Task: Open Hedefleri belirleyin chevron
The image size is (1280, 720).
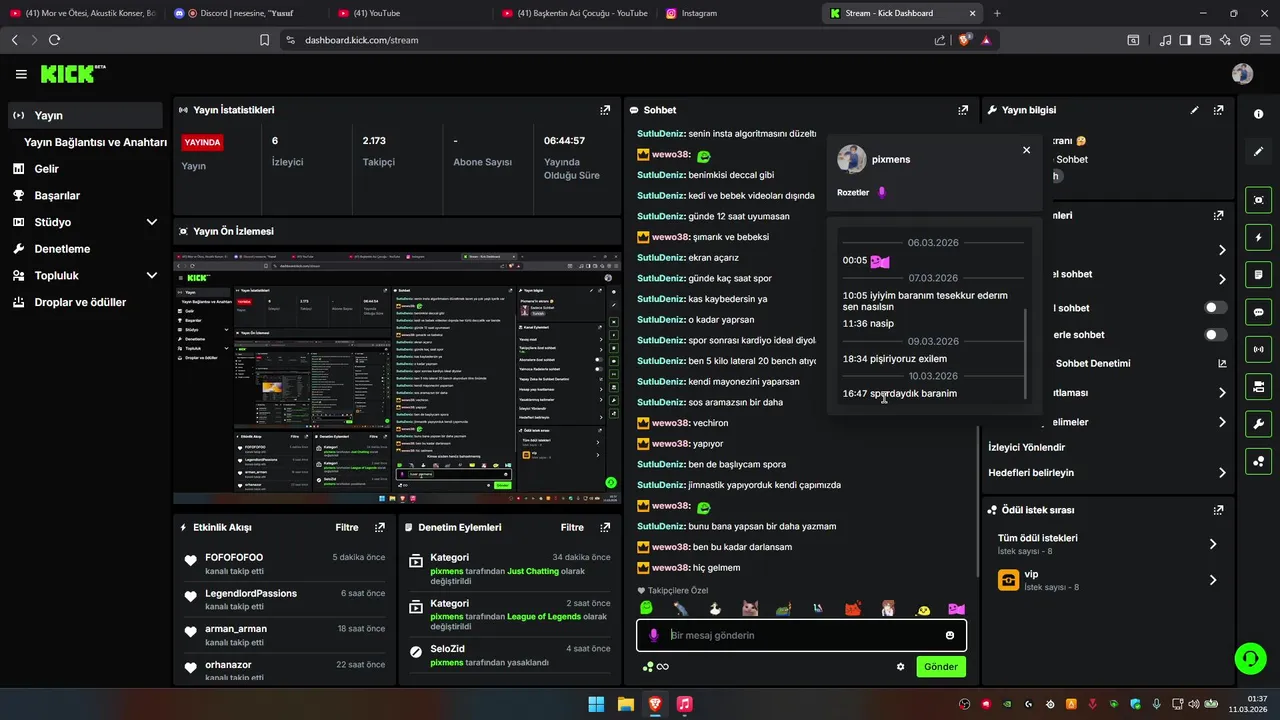Action: click(x=1222, y=473)
